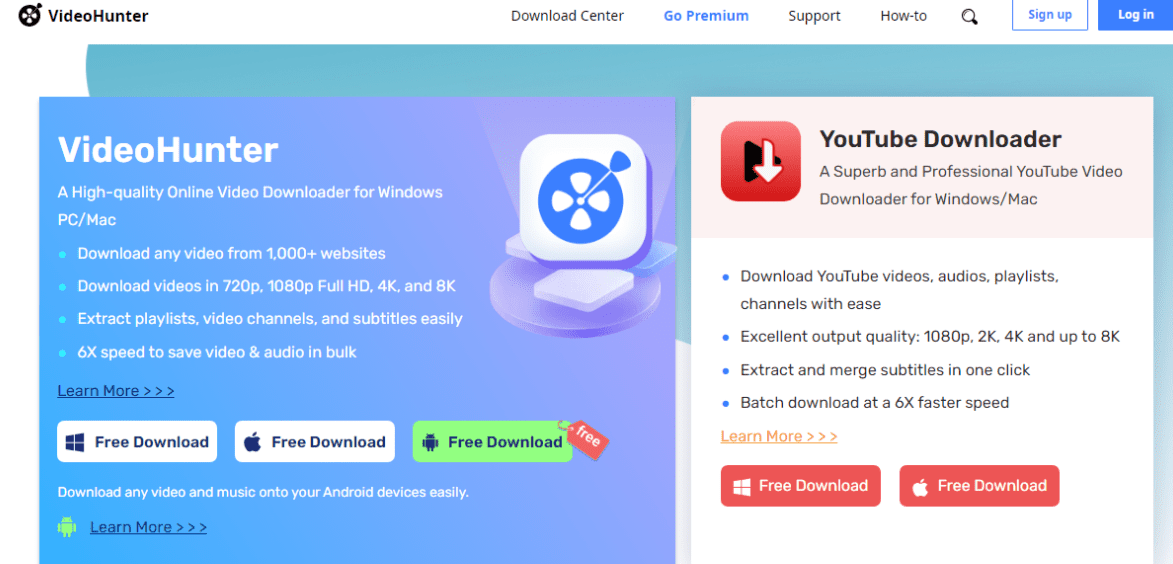Click 'Download any video from 1,000+ websites' text
The image size is (1173, 564).
pyautogui.click(x=232, y=254)
